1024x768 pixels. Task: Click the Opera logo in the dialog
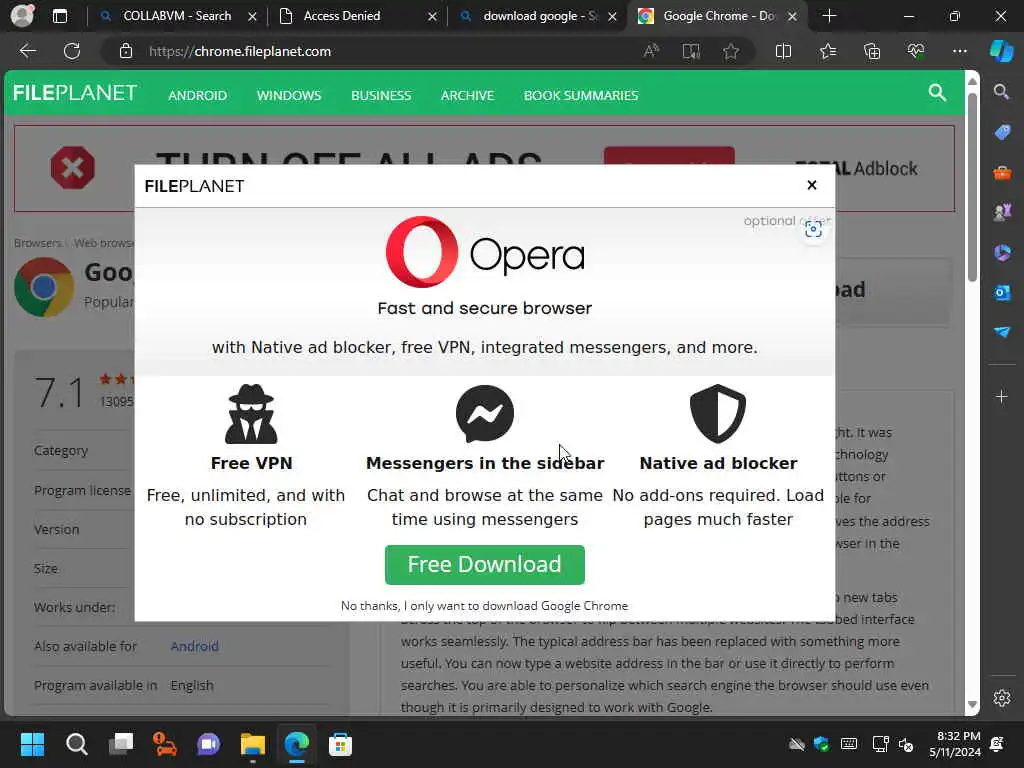click(x=485, y=253)
